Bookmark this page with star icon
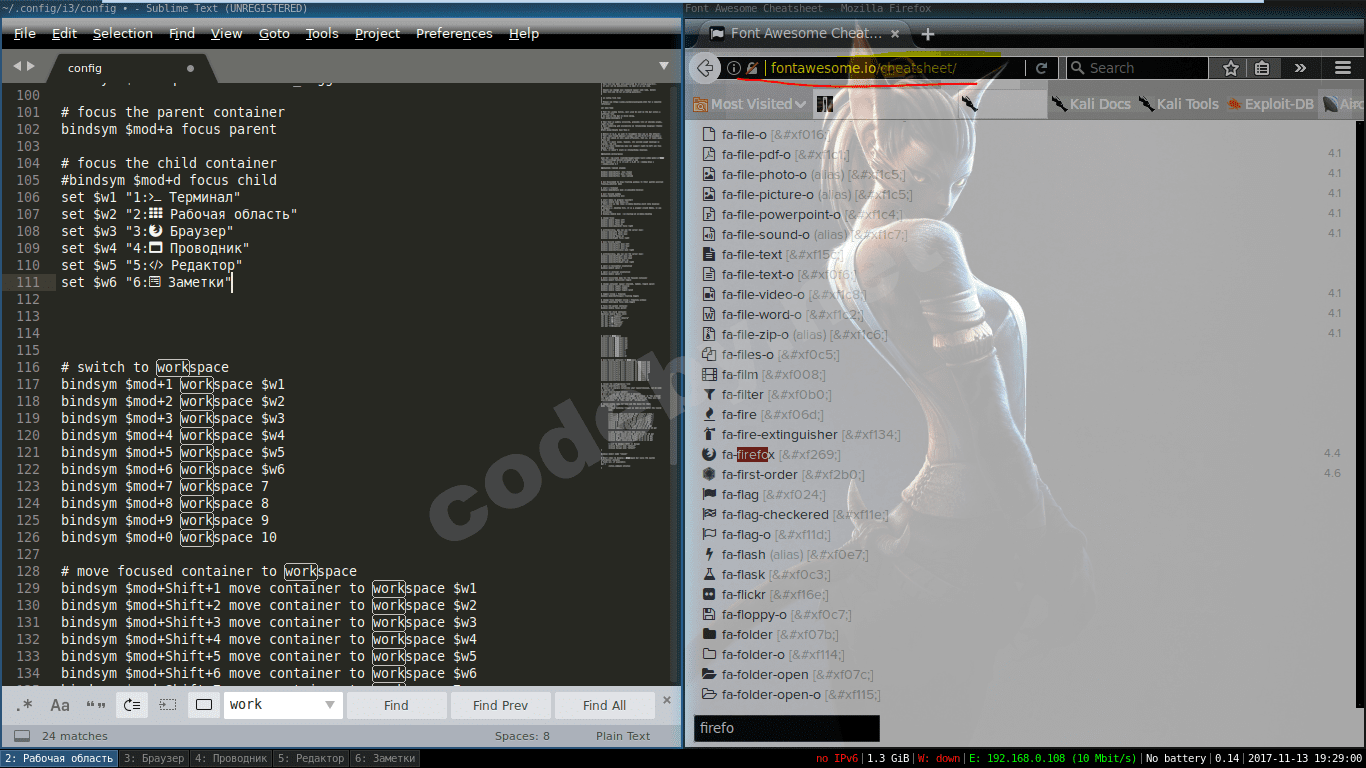The height and width of the screenshot is (768, 1366). [x=1231, y=68]
